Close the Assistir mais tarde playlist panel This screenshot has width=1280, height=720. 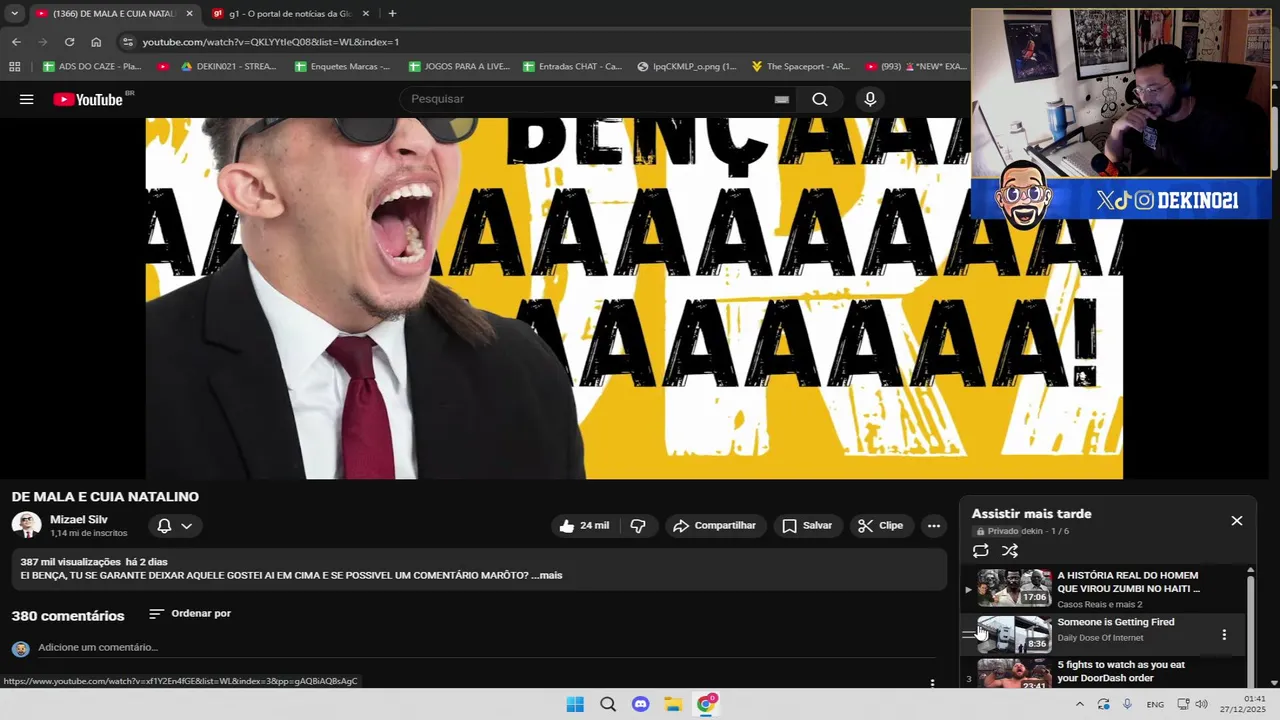click(1237, 521)
